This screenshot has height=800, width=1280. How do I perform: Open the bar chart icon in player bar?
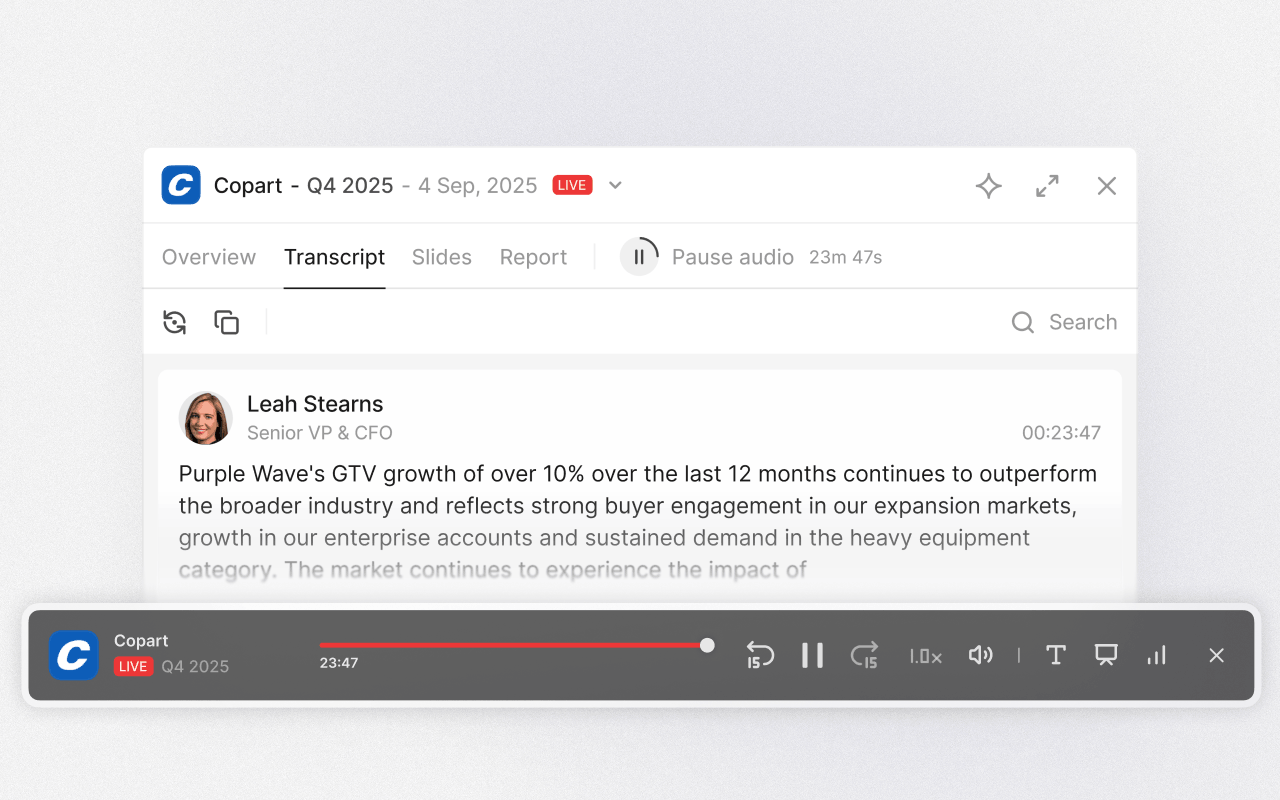(1156, 655)
